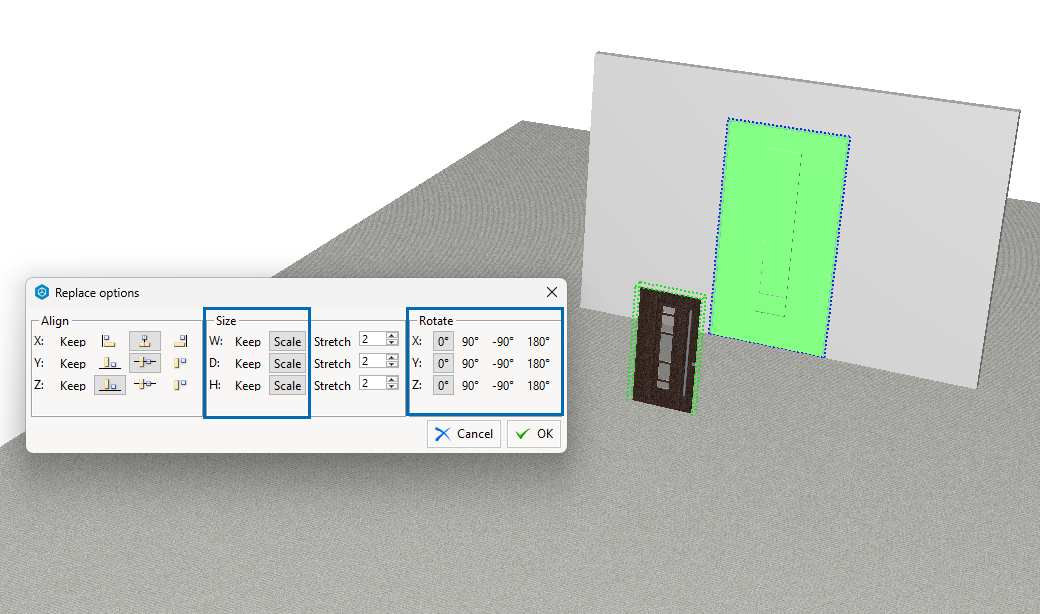The image size is (1040, 614).
Task: Set X rotation to 0°
Action: coord(443,341)
